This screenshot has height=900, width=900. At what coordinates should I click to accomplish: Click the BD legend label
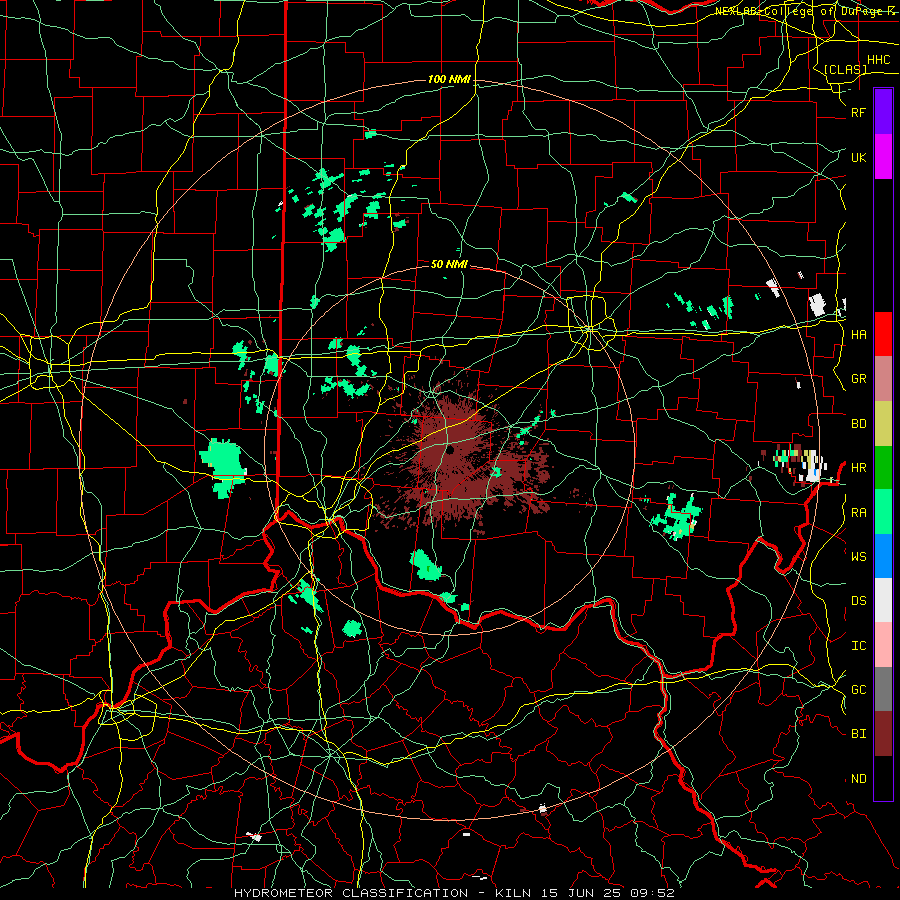tap(858, 424)
